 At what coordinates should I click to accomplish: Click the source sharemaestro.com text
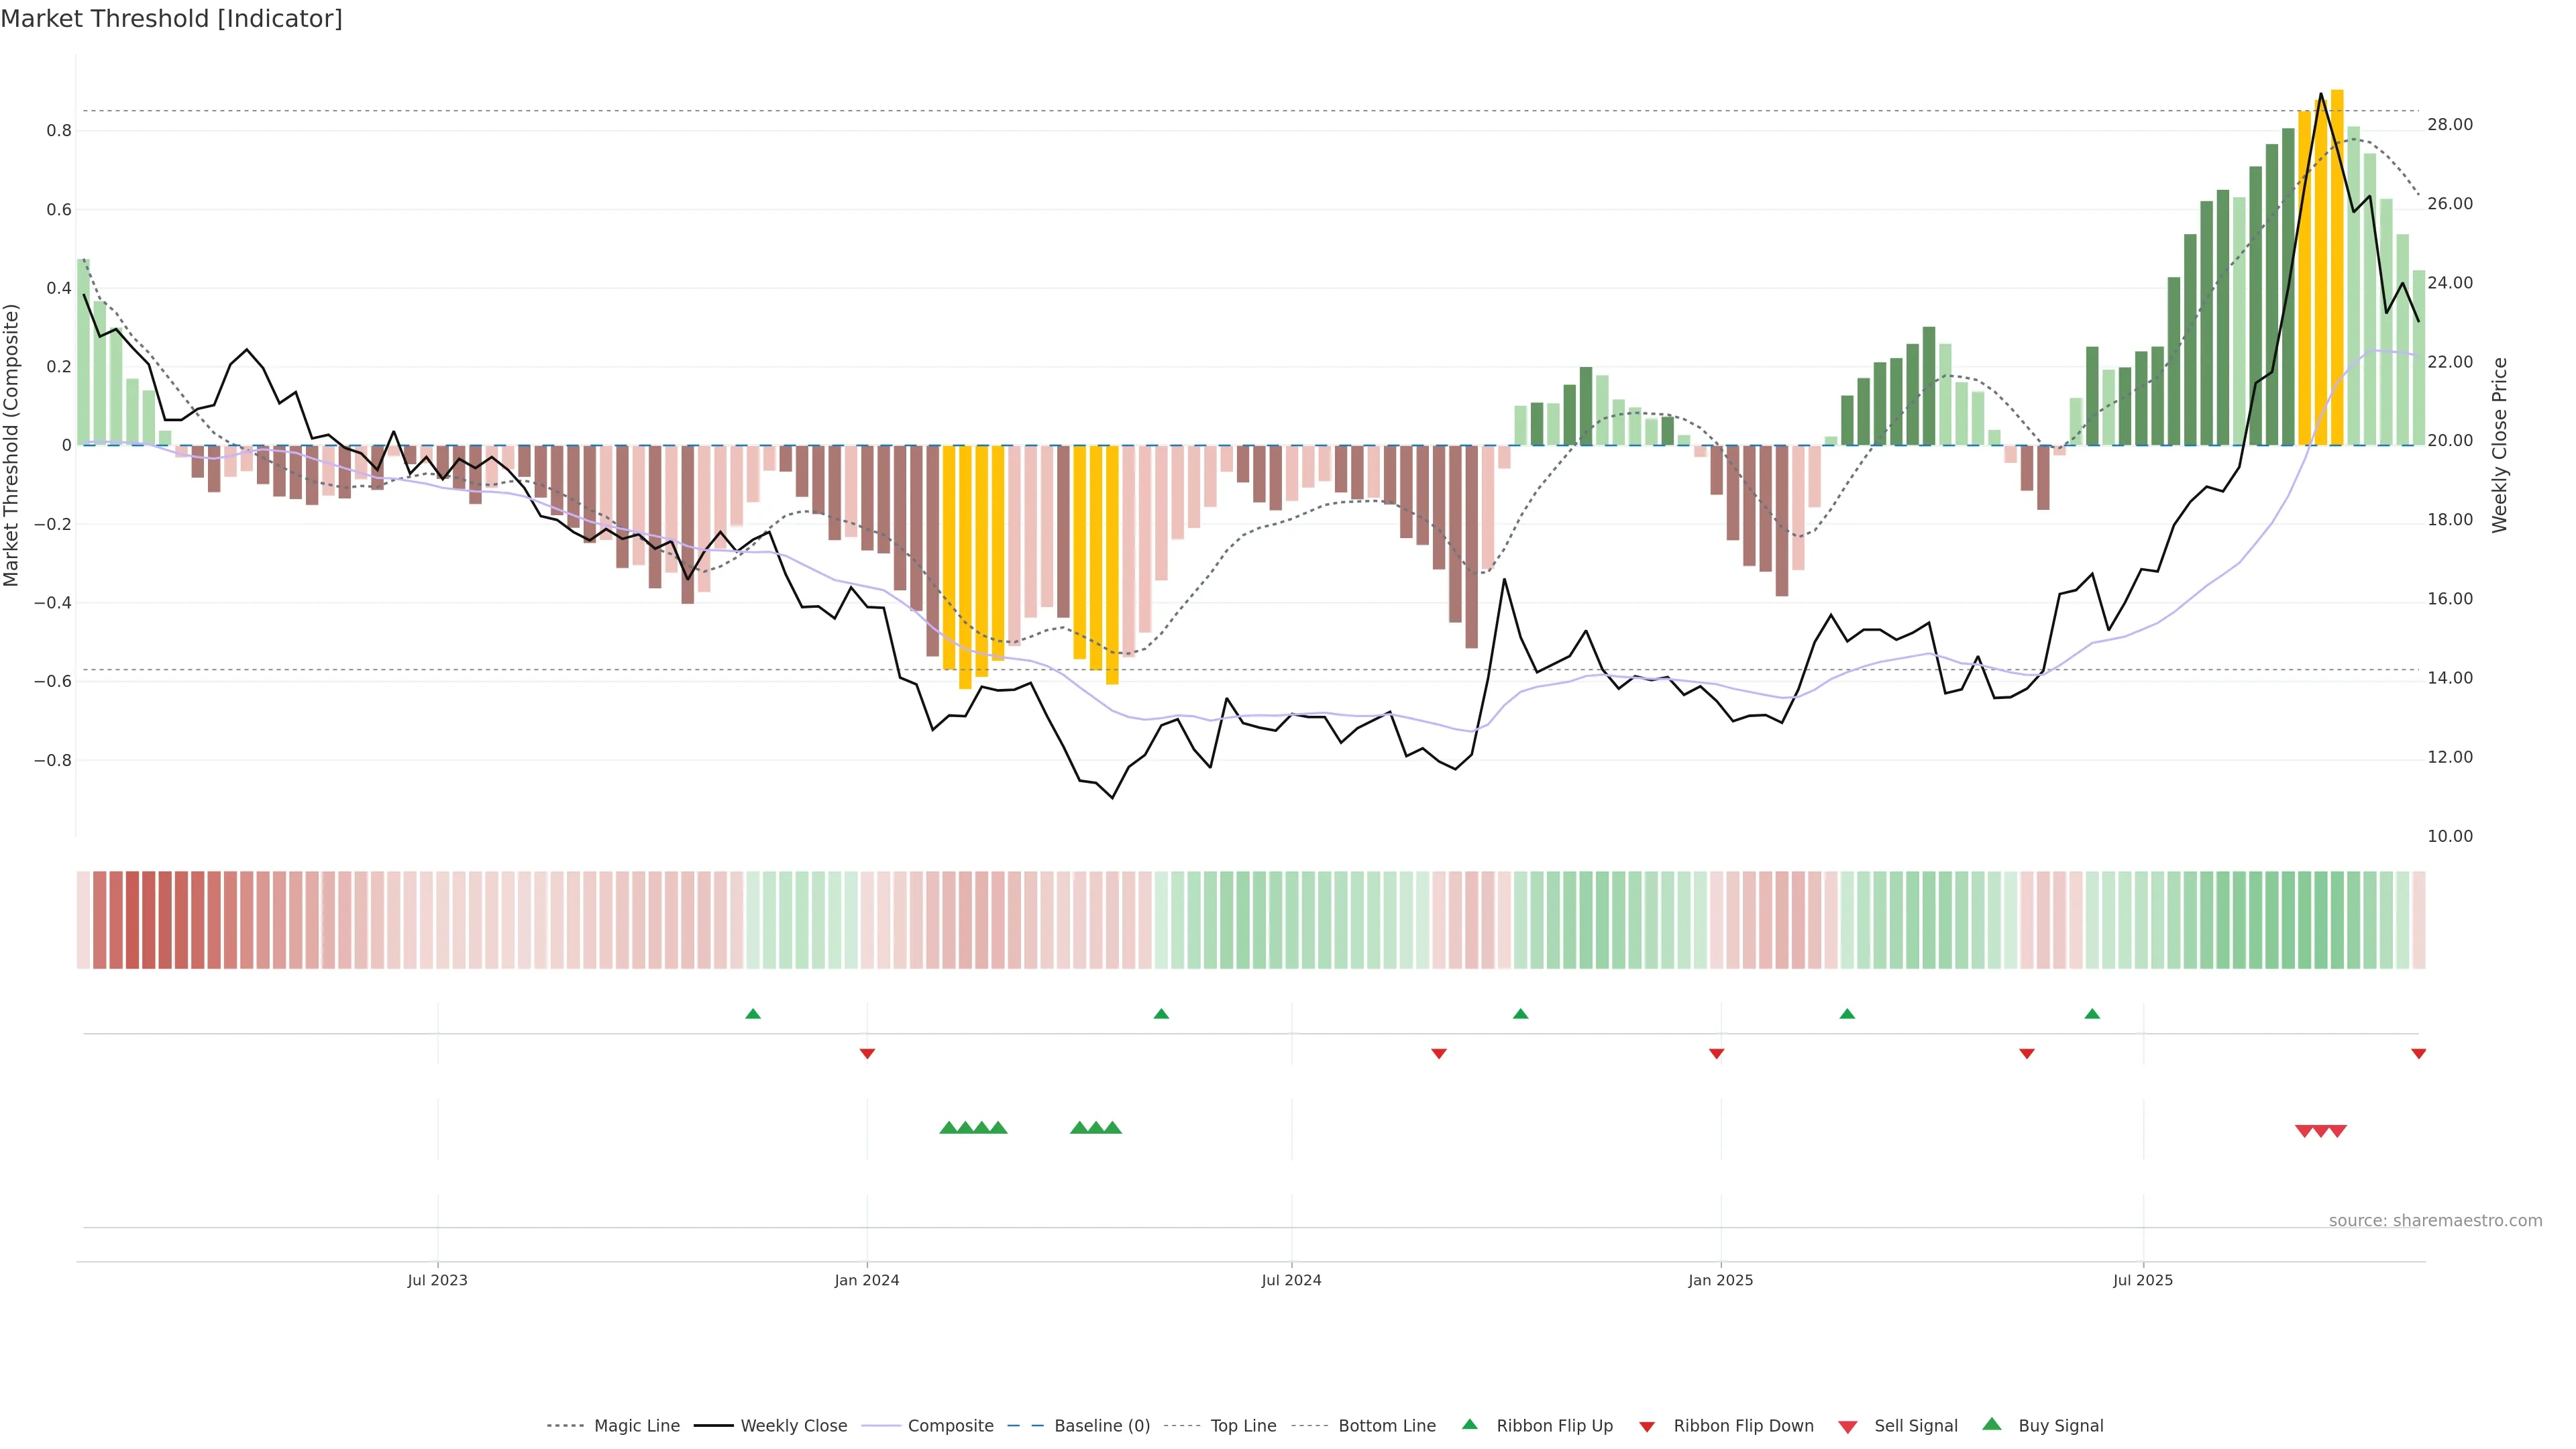[x=2435, y=1220]
